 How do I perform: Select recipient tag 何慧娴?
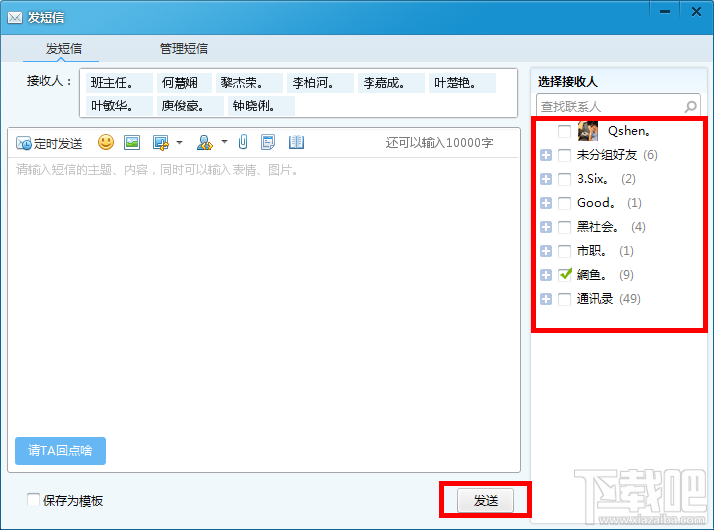pyautogui.click(x=184, y=83)
